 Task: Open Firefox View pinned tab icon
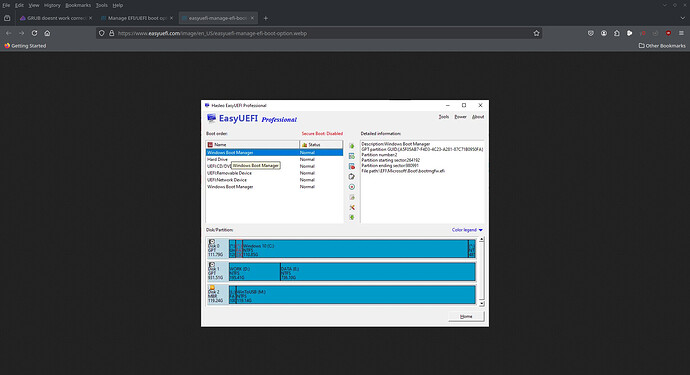pyautogui.click(x=7, y=18)
